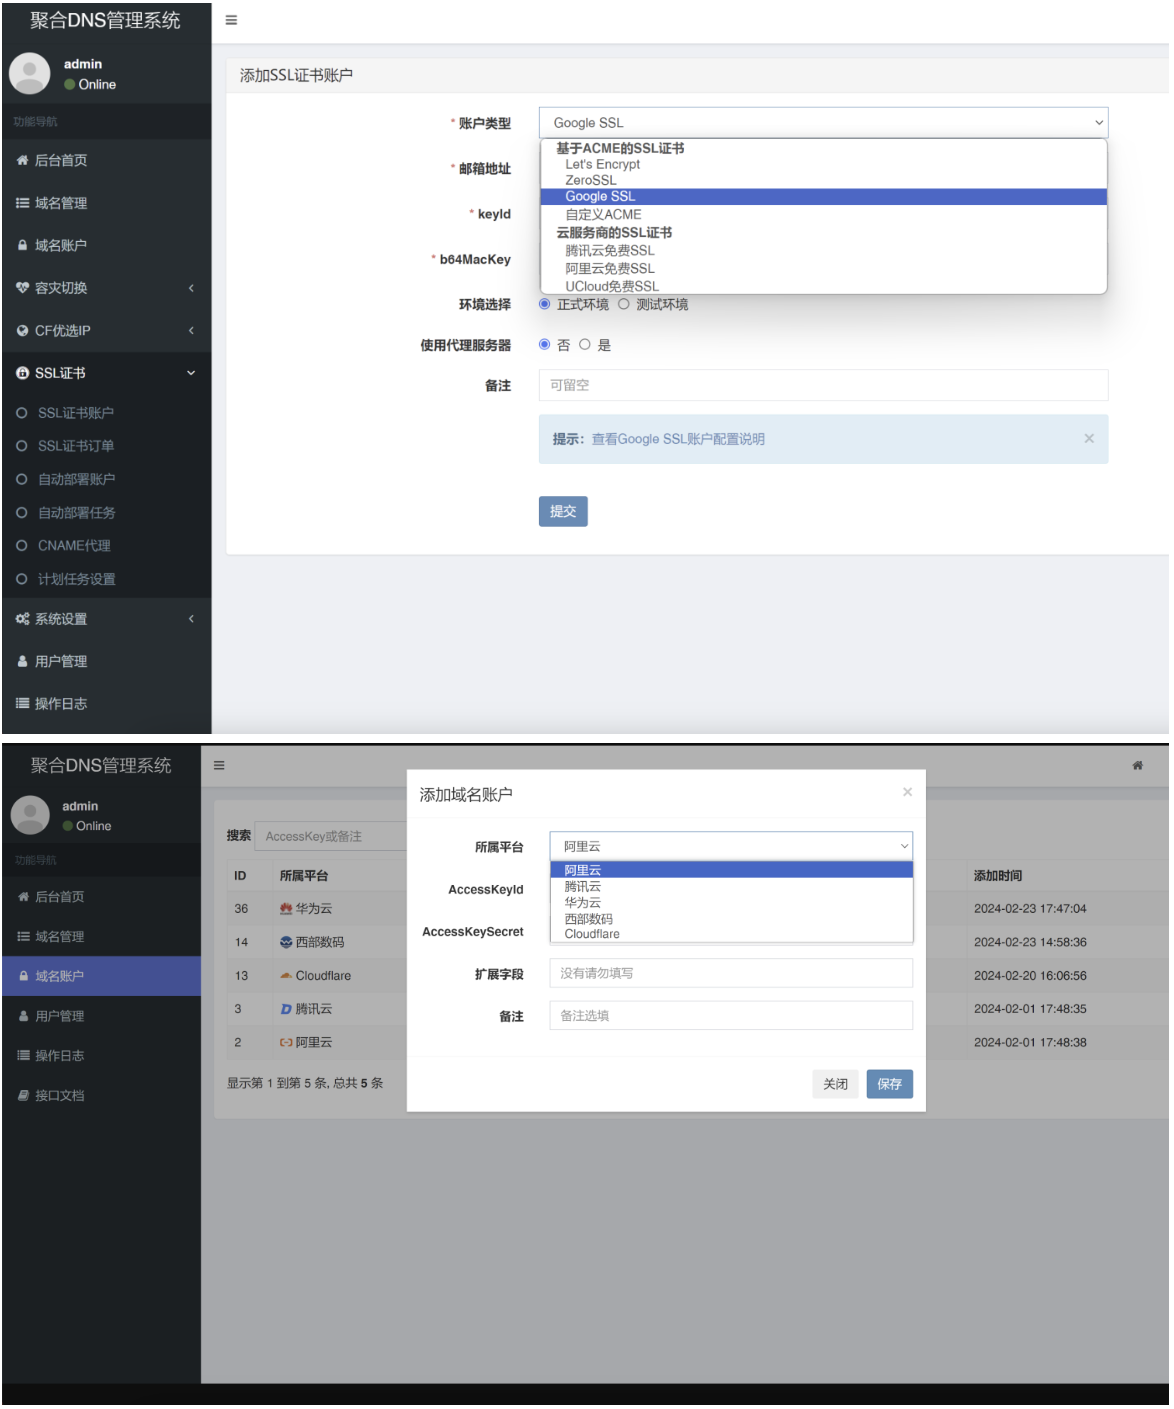Click the home icon at bottom screenshot top-right
Screen dimensions: 1174x1409
click(1137, 766)
